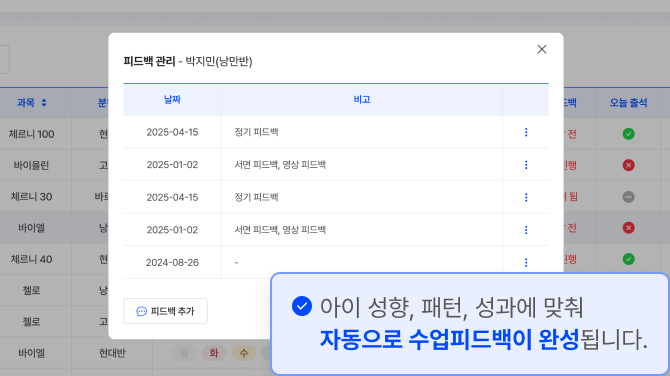Click the first 정기 피드백 note

[256, 132]
